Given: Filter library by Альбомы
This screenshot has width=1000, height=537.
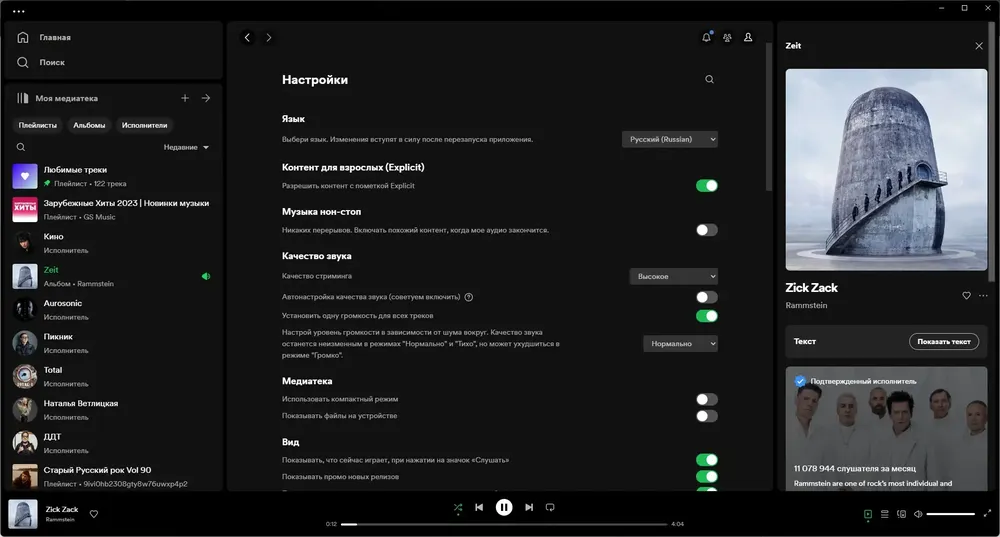Looking at the screenshot, I should pyautogui.click(x=89, y=126).
